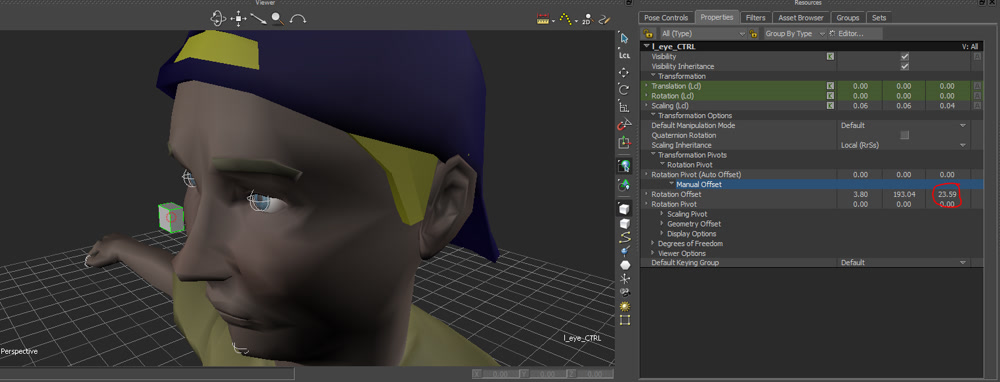
Task: Switch to the Sets tab
Action: click(x=879, y=18)
